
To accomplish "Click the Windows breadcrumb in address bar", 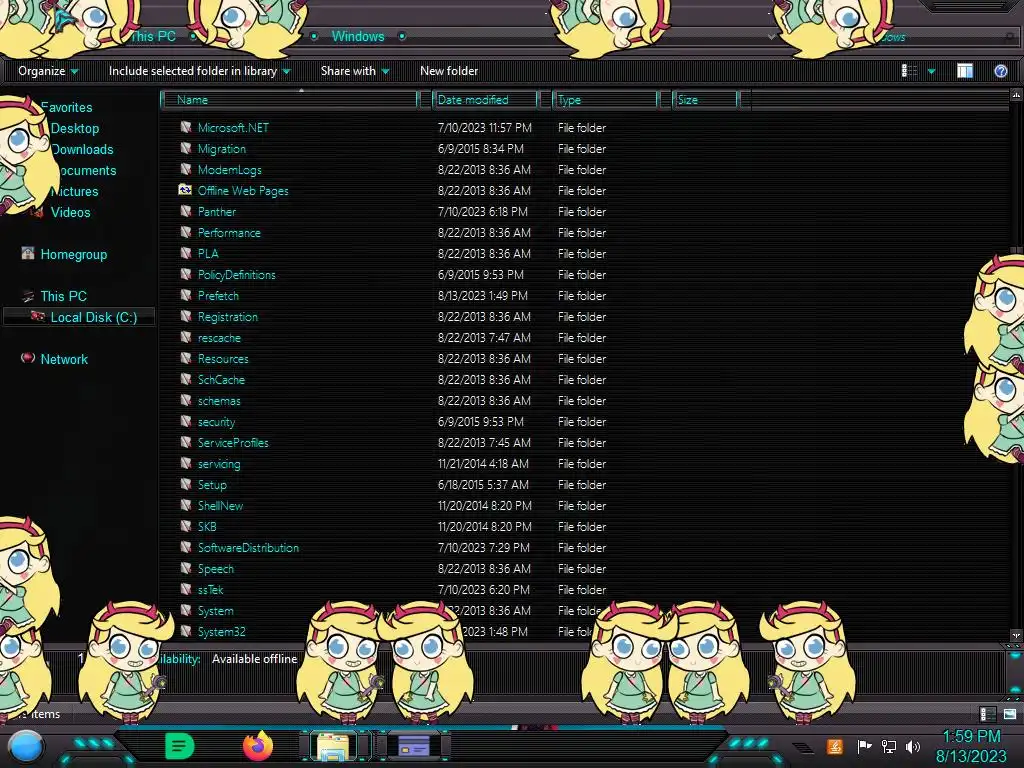I will click(x=358, y=37).
